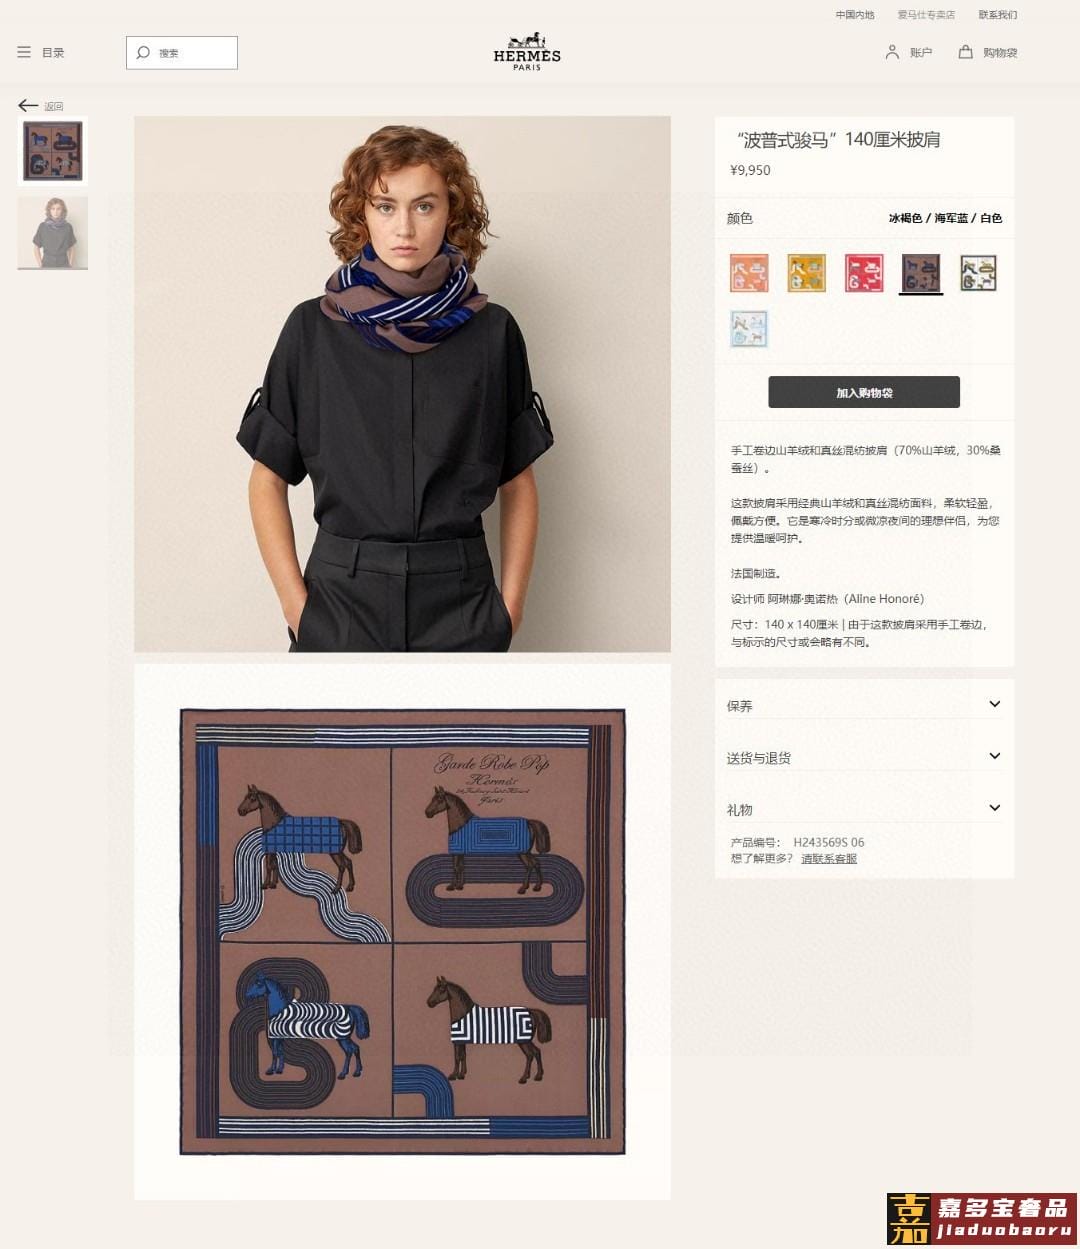Open the shopping bag icon
1080x1249 pixels.
pyautogui.click(x=965, y=51)
